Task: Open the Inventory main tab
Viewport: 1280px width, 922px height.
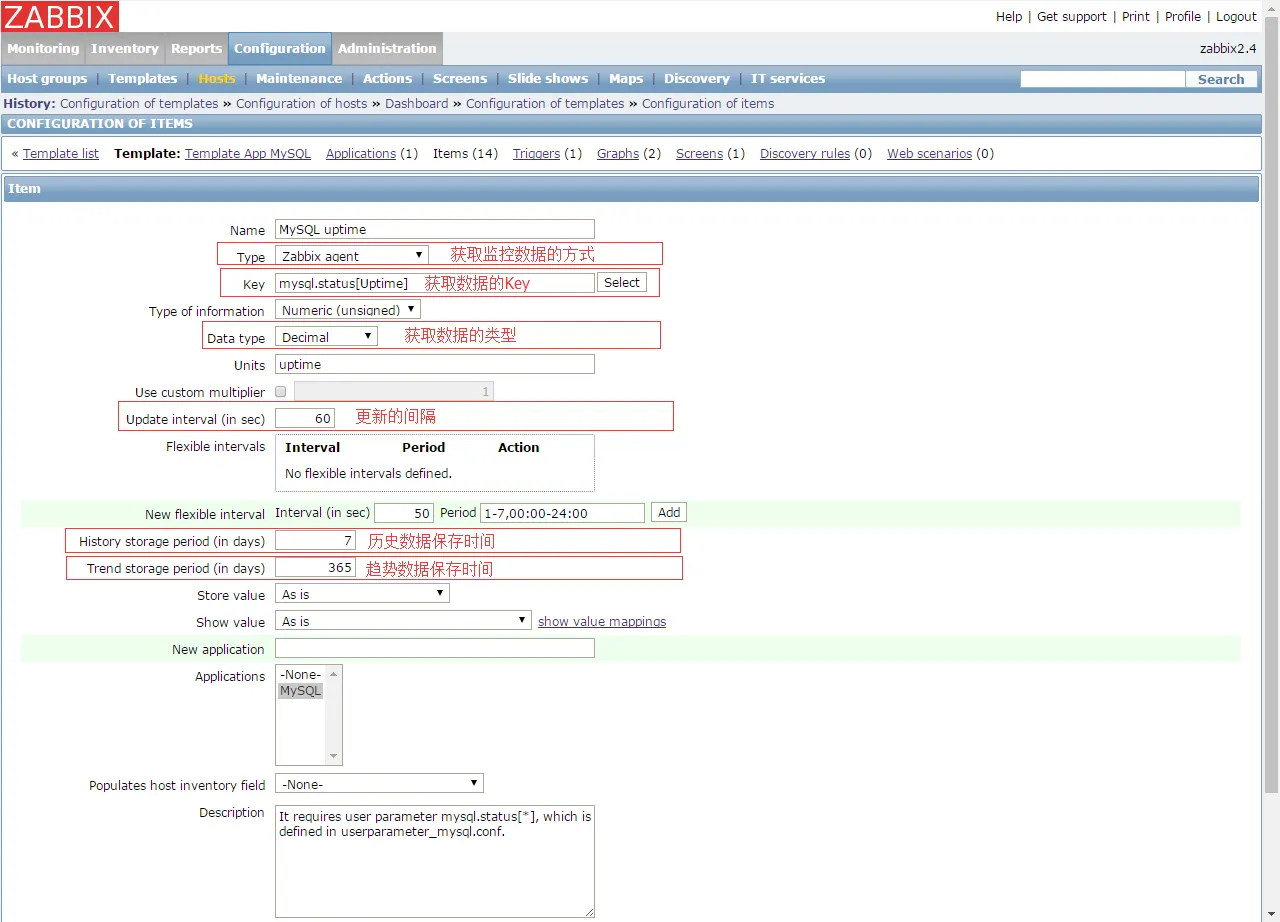Action: (125, 48)
